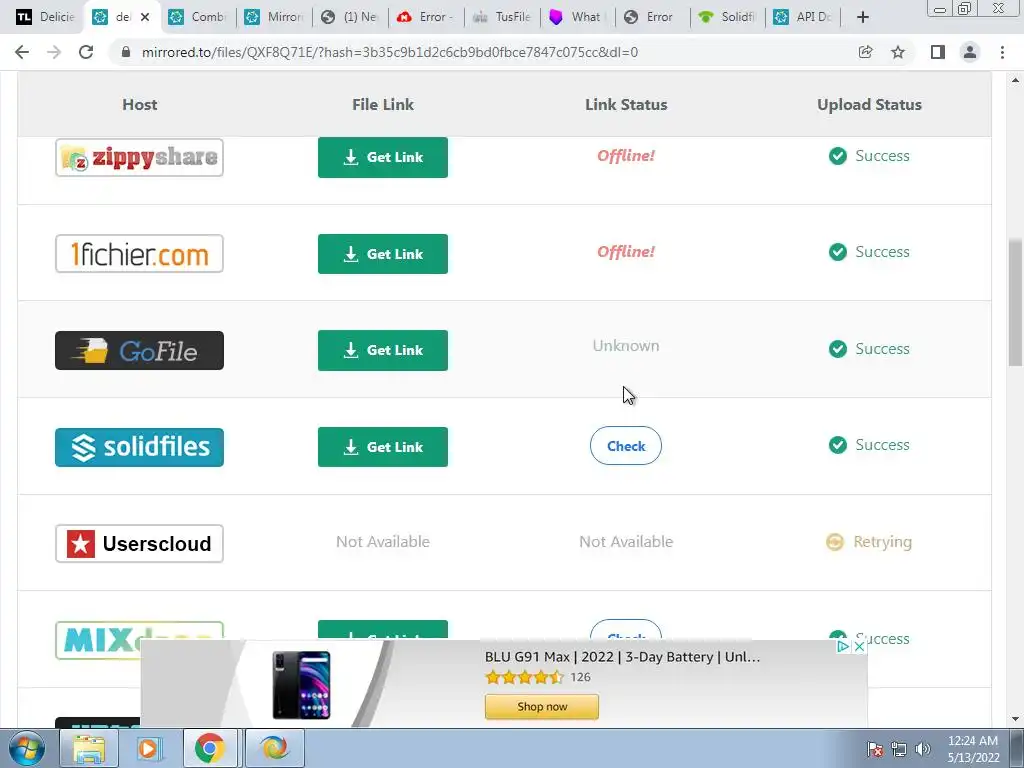Click the lock icon in the address bar
The height and width of the screenshot is (768, 1024).
(x=126, y=52)
